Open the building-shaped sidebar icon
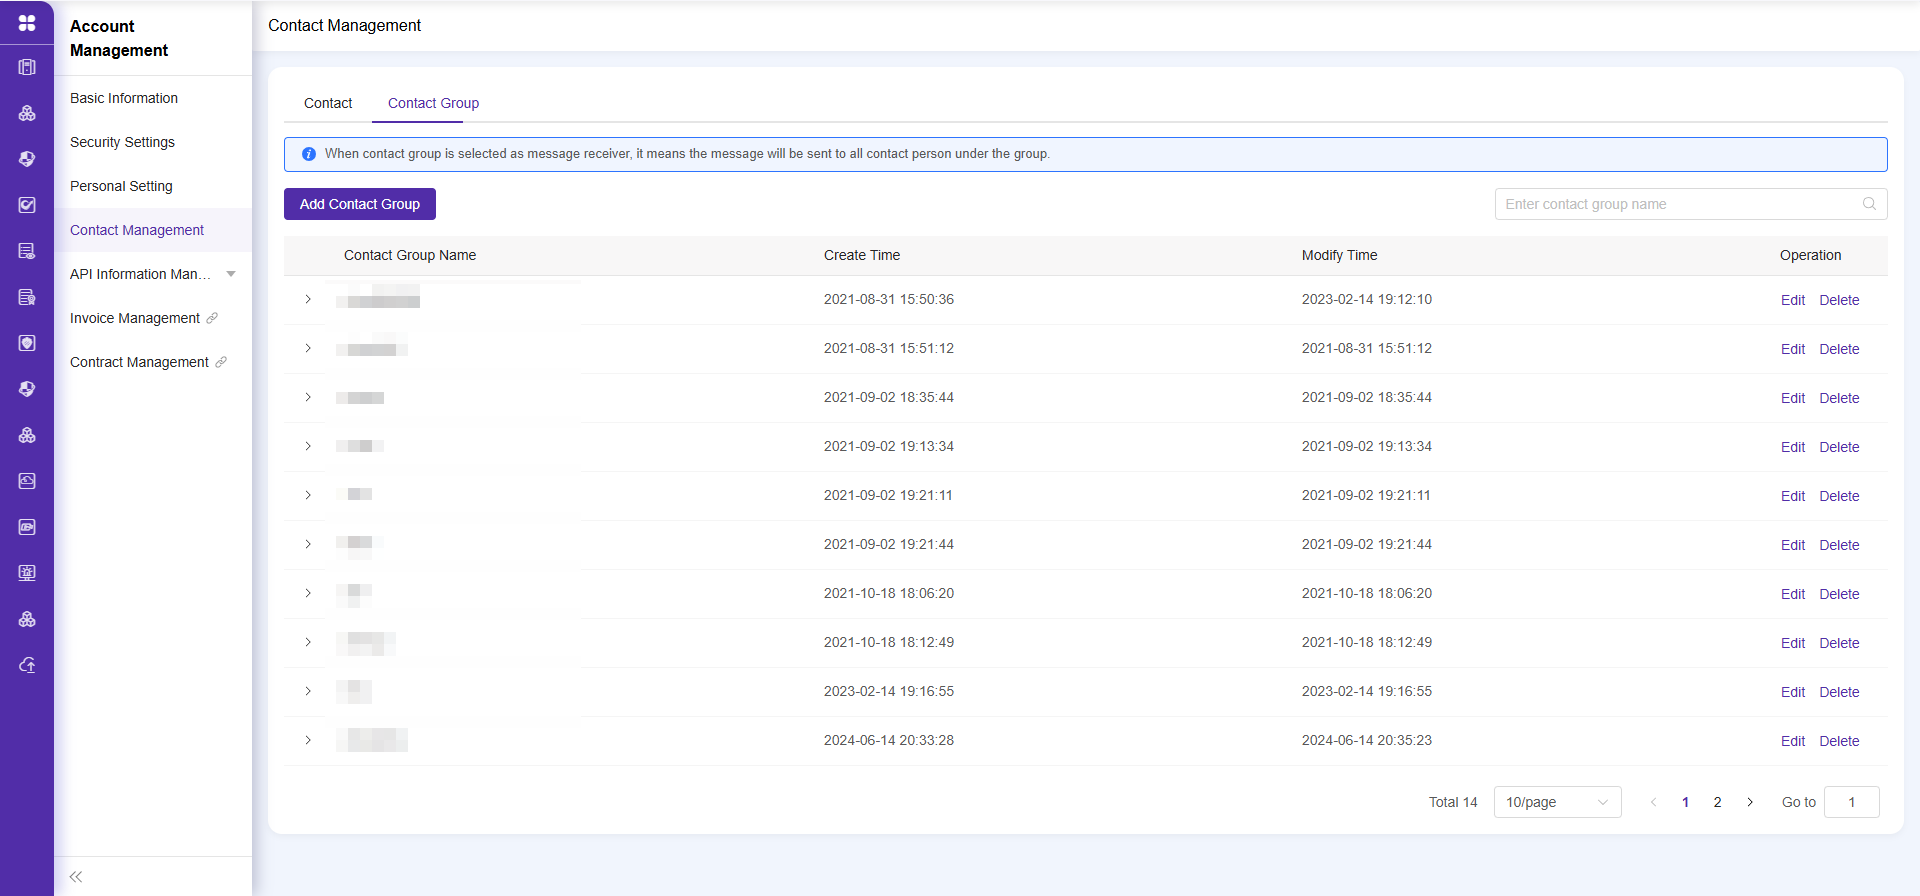Viewport: 1920px width, 896px height. pyautogui.click(x=27, y=67)
